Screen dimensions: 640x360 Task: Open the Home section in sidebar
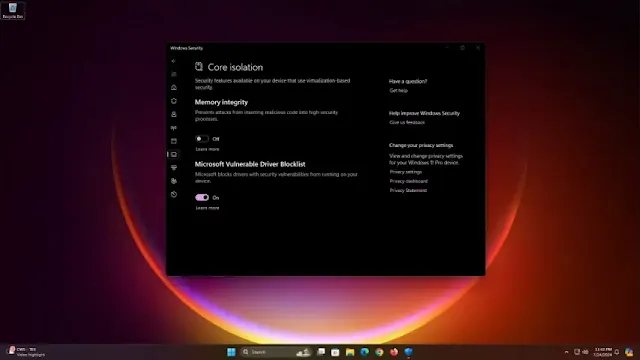(x=173, y=87)
